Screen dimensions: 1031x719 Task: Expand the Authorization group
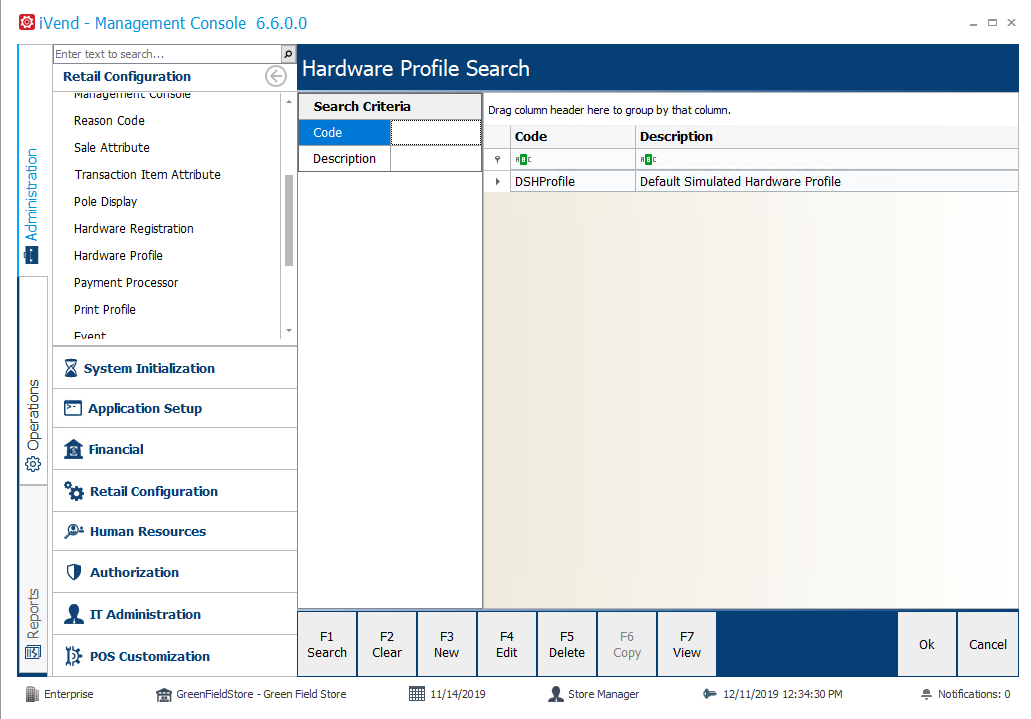pyautogui.click(x=175, y=572)
